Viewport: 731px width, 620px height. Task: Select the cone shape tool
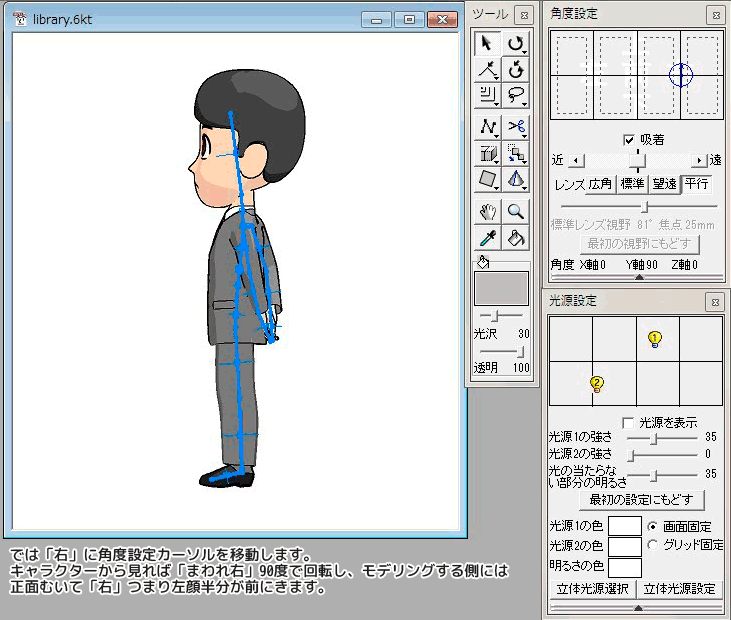[x=516, y=180]
